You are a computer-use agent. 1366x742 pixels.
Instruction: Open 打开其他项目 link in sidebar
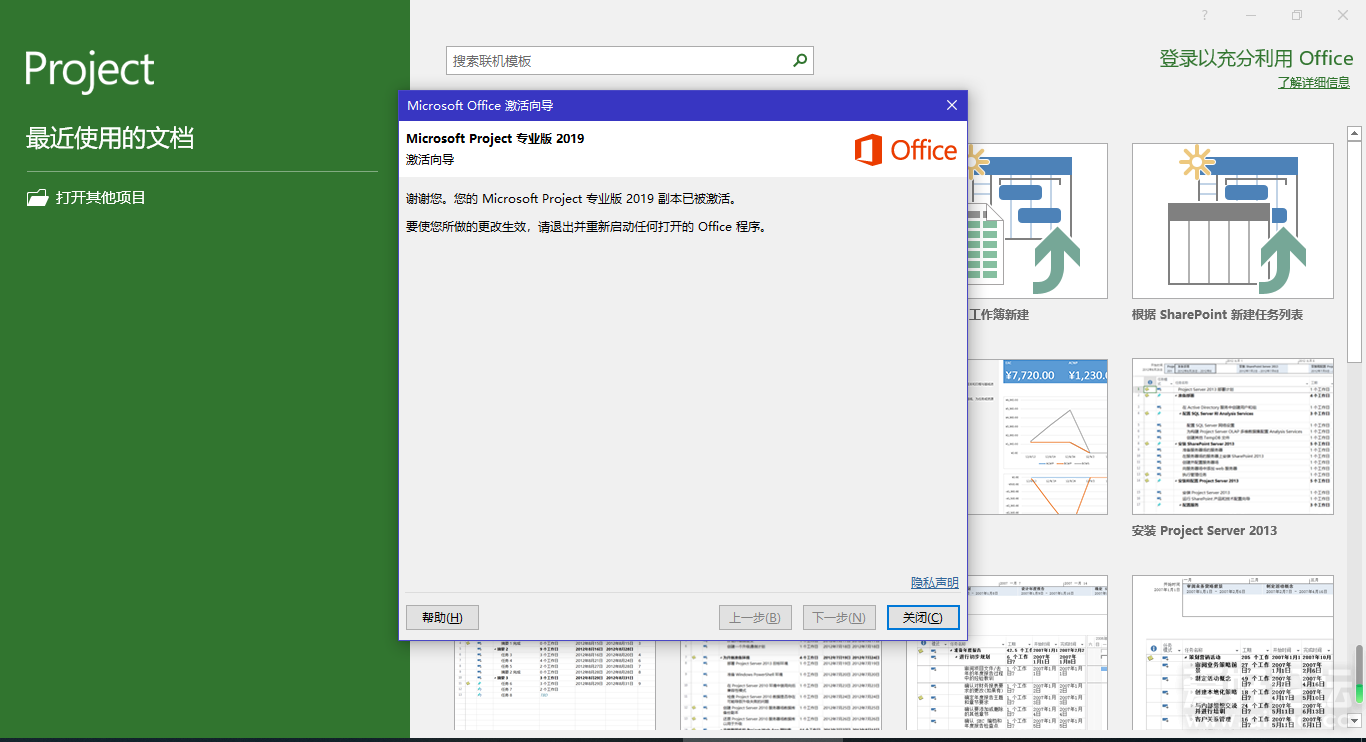click(x=101, y=198)
